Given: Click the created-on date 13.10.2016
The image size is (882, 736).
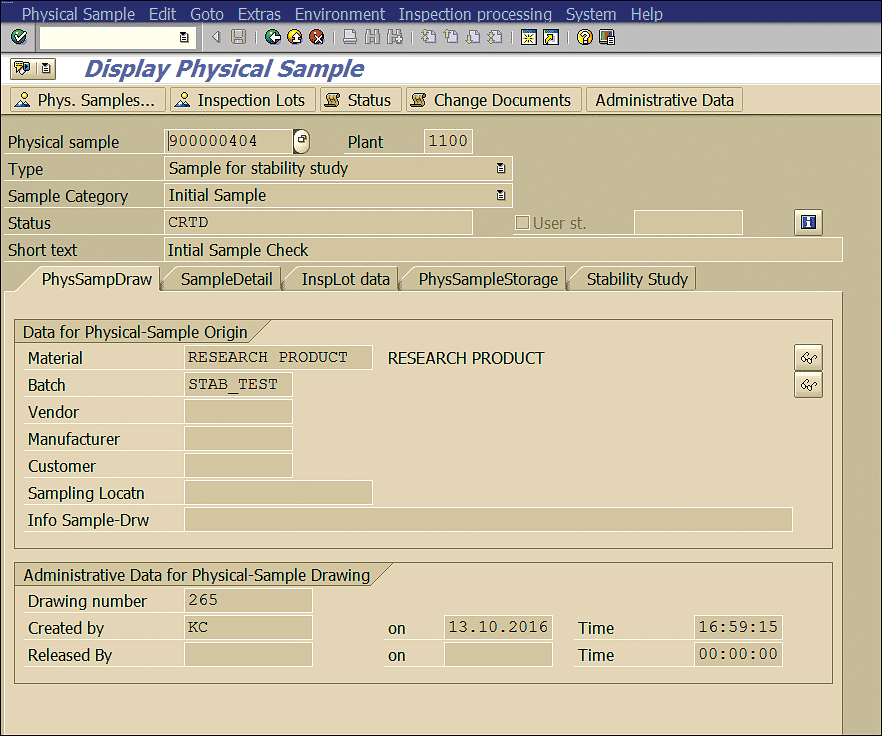Looking at the screenshot, I should pos(498,627).
